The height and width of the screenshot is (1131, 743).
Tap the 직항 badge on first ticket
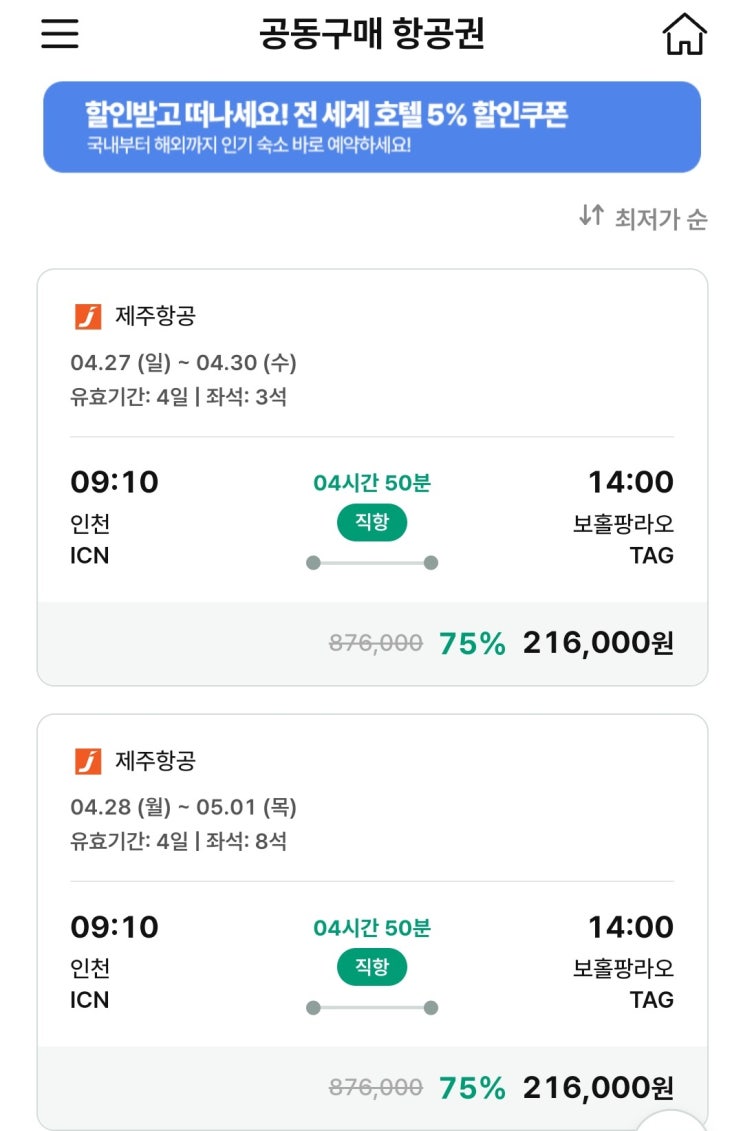click(372, 523)
